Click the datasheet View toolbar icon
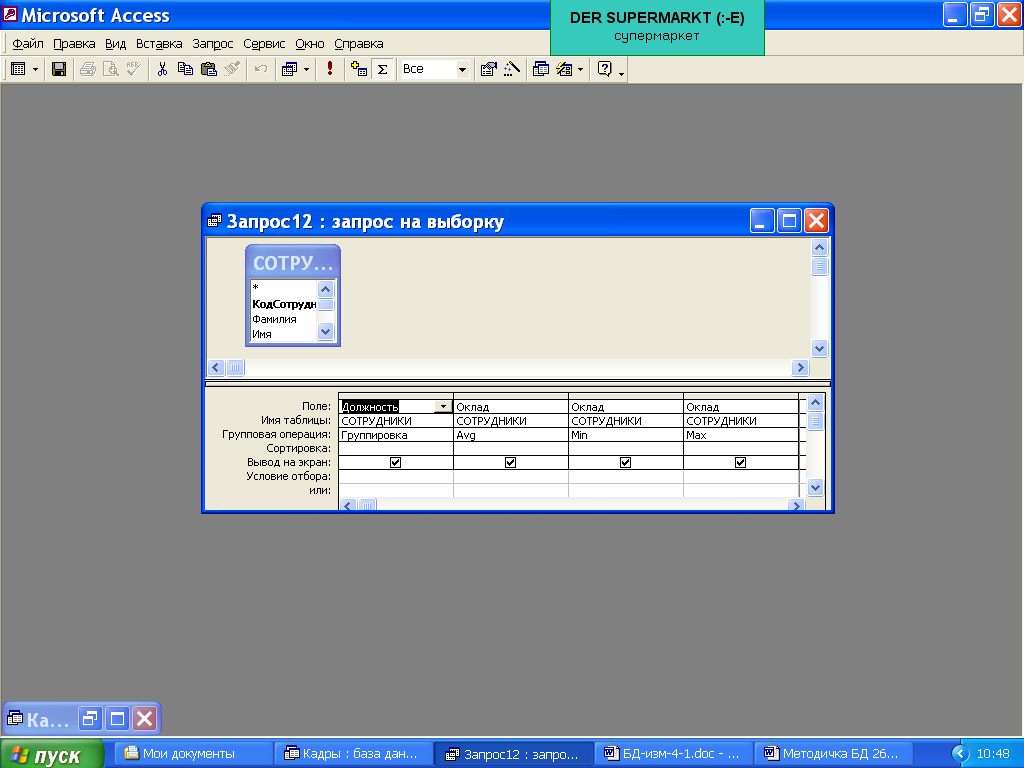Image resolution: width=1024 pixels, height=768 pixels. tap(18, 69)
